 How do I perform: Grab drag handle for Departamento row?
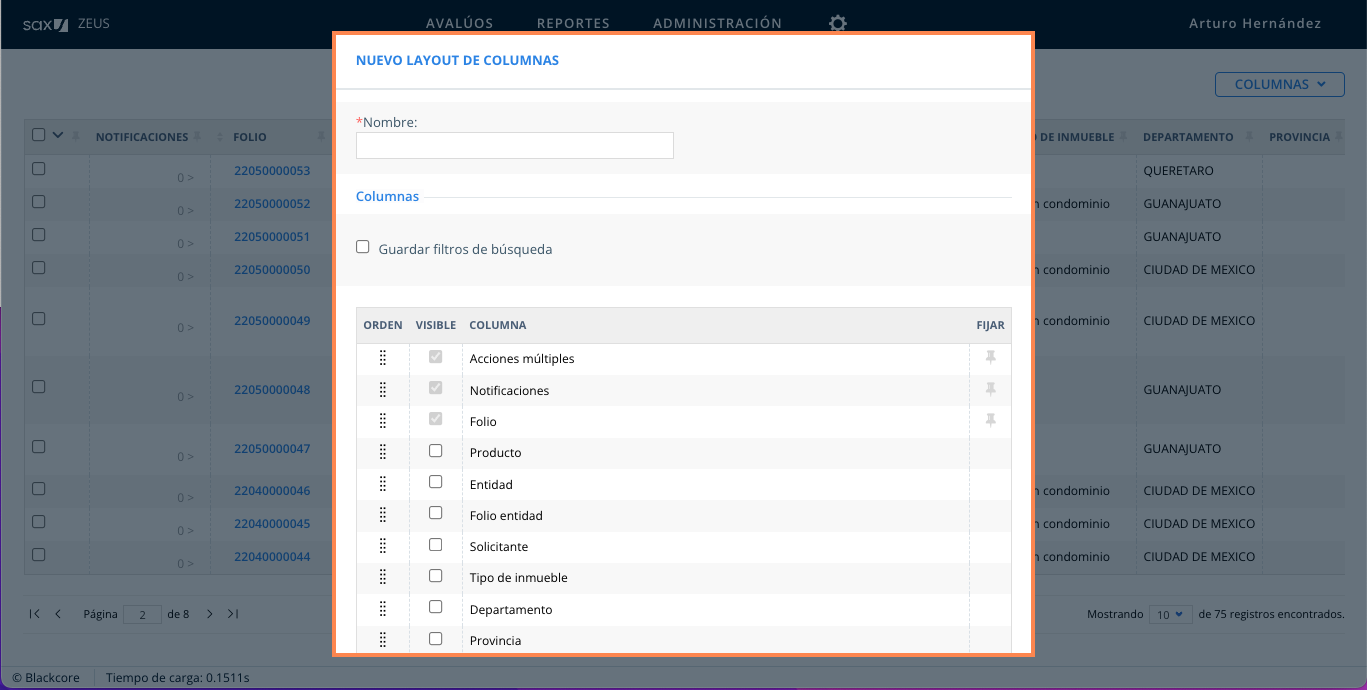pos(383,609)
